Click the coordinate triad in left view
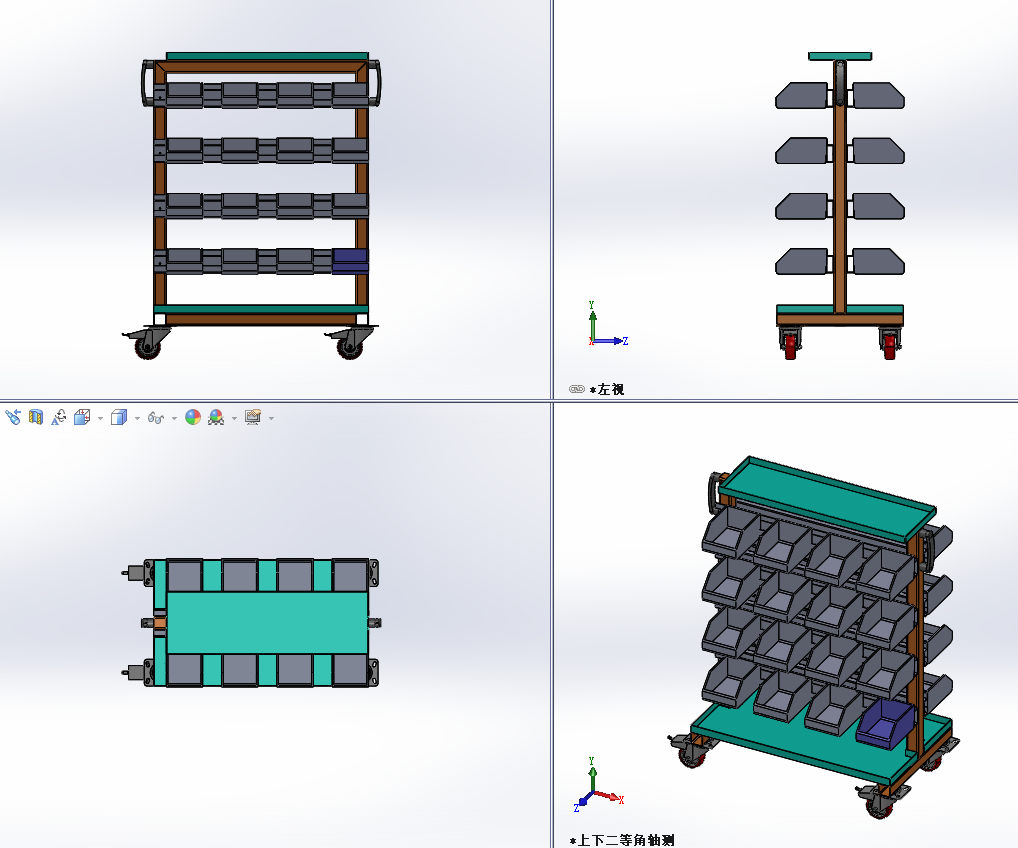1018x848 pixels. coord(607,325)
